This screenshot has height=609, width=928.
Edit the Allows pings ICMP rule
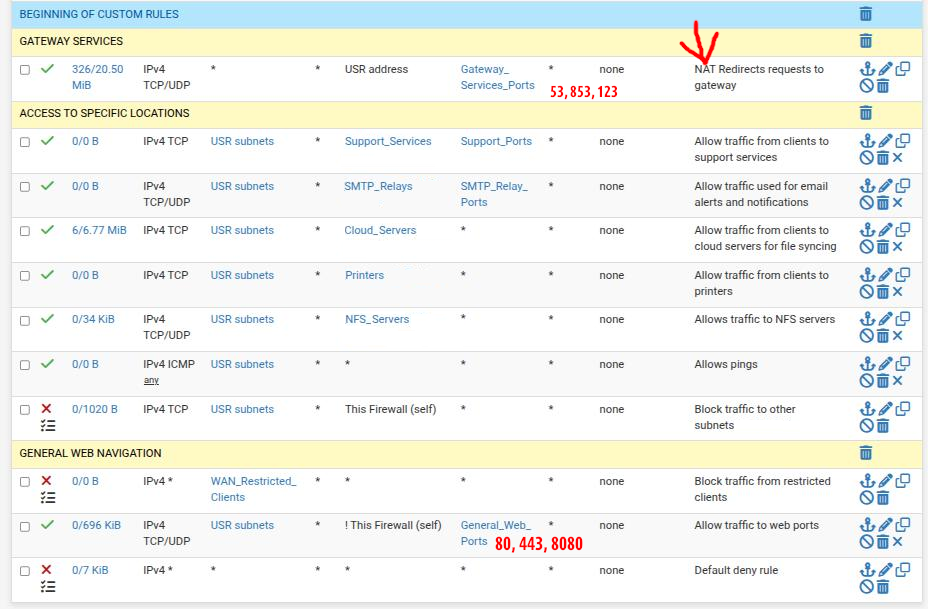pos(885,364)
